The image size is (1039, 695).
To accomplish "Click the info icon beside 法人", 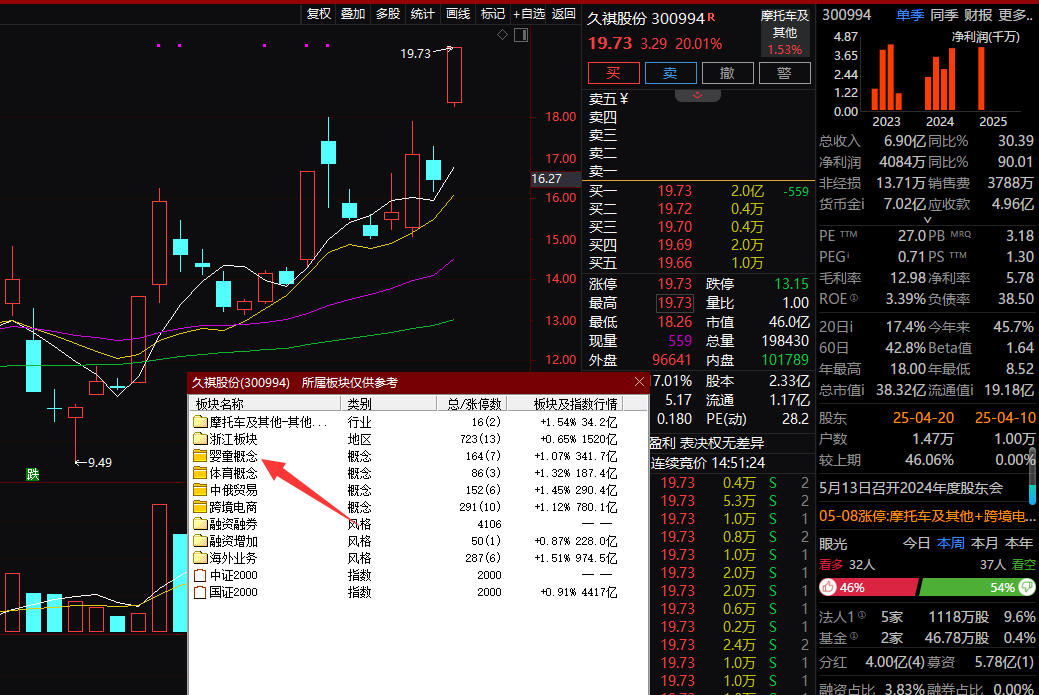I will click(862, 615).
